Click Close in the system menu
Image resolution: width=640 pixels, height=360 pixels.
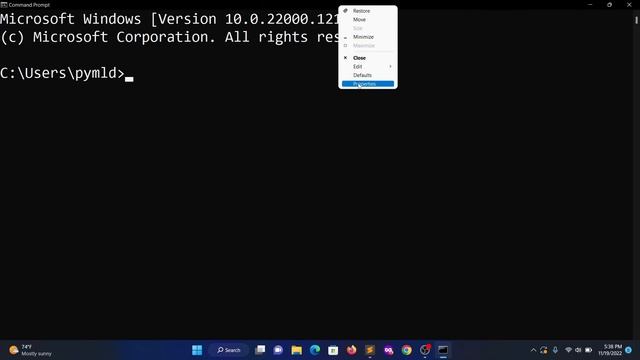pyautogui.click(x=368, y=58)
